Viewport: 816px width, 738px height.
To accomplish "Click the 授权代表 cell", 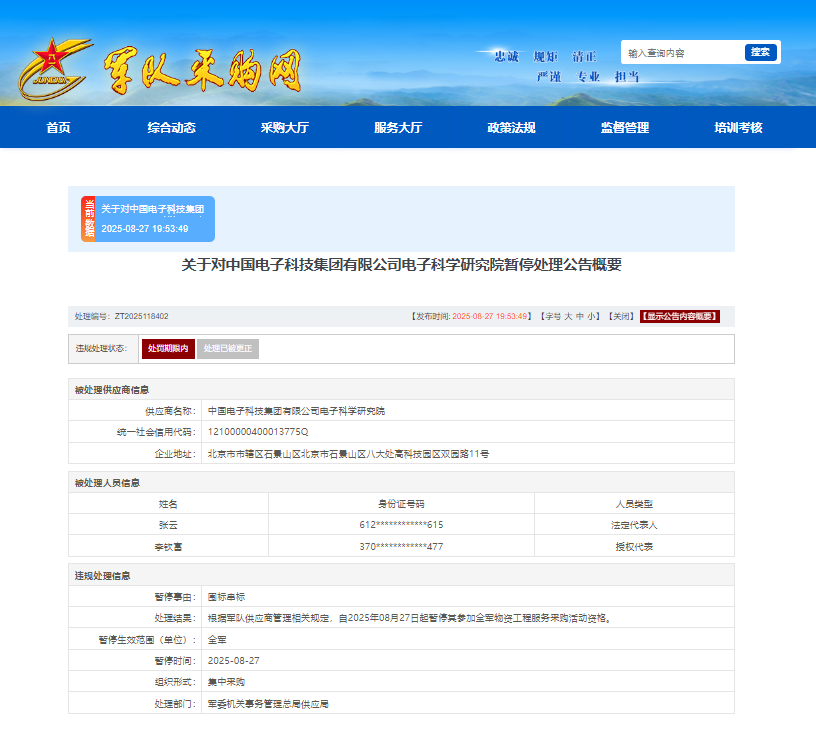I will (634, 547).
